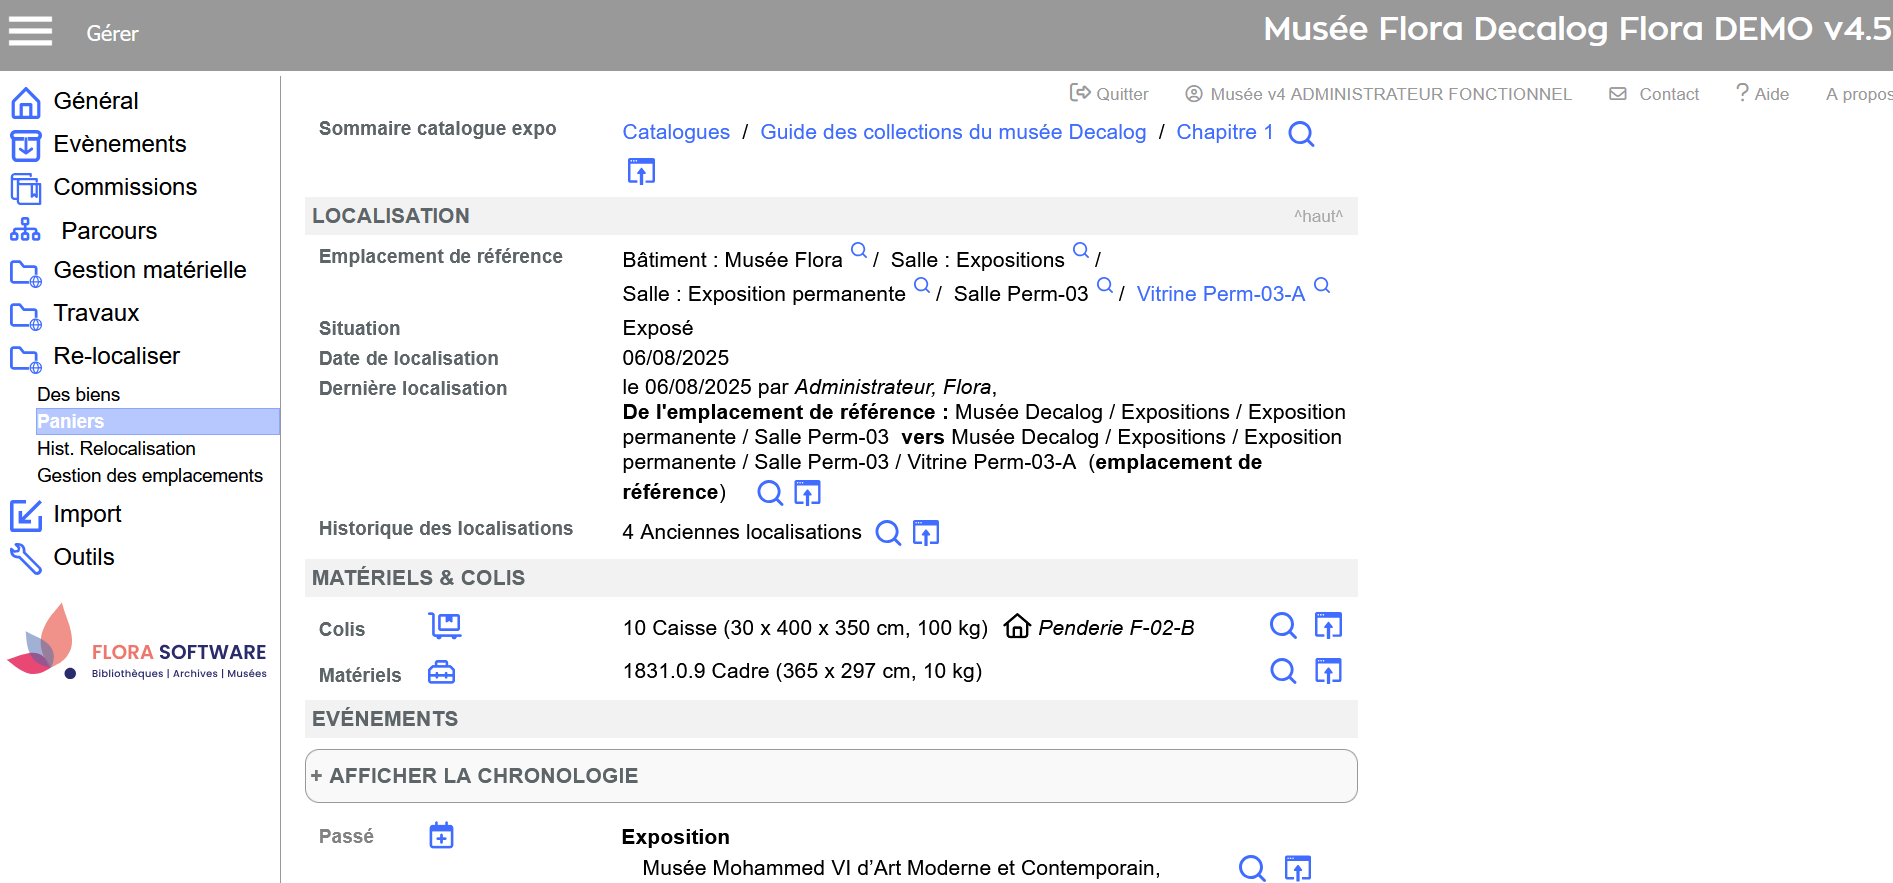Image resolution: width=1893 pixels, height=883 pixels.
Task: Open the Catalogues breadcrumb link
Action: pyautogui.click(x=676, y=132)
